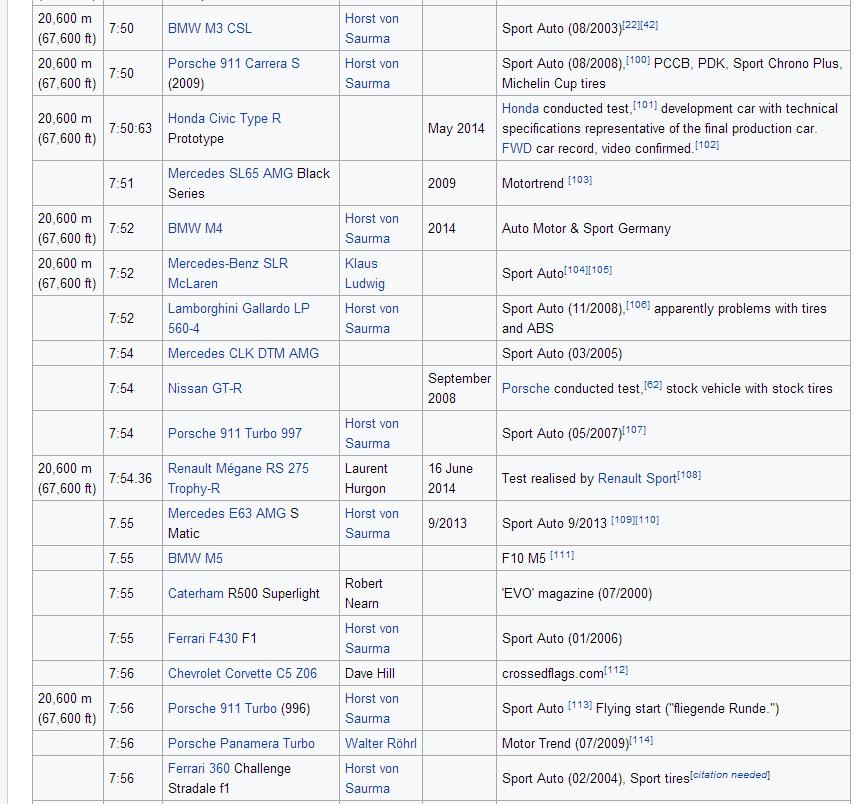866x804 pixels.
Task: Open citation reference [106]
Action: click(x=638, y=305)
